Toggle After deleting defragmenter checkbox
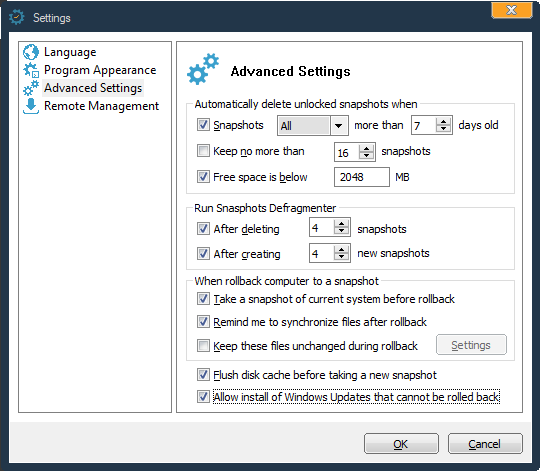 click(203, 229)
